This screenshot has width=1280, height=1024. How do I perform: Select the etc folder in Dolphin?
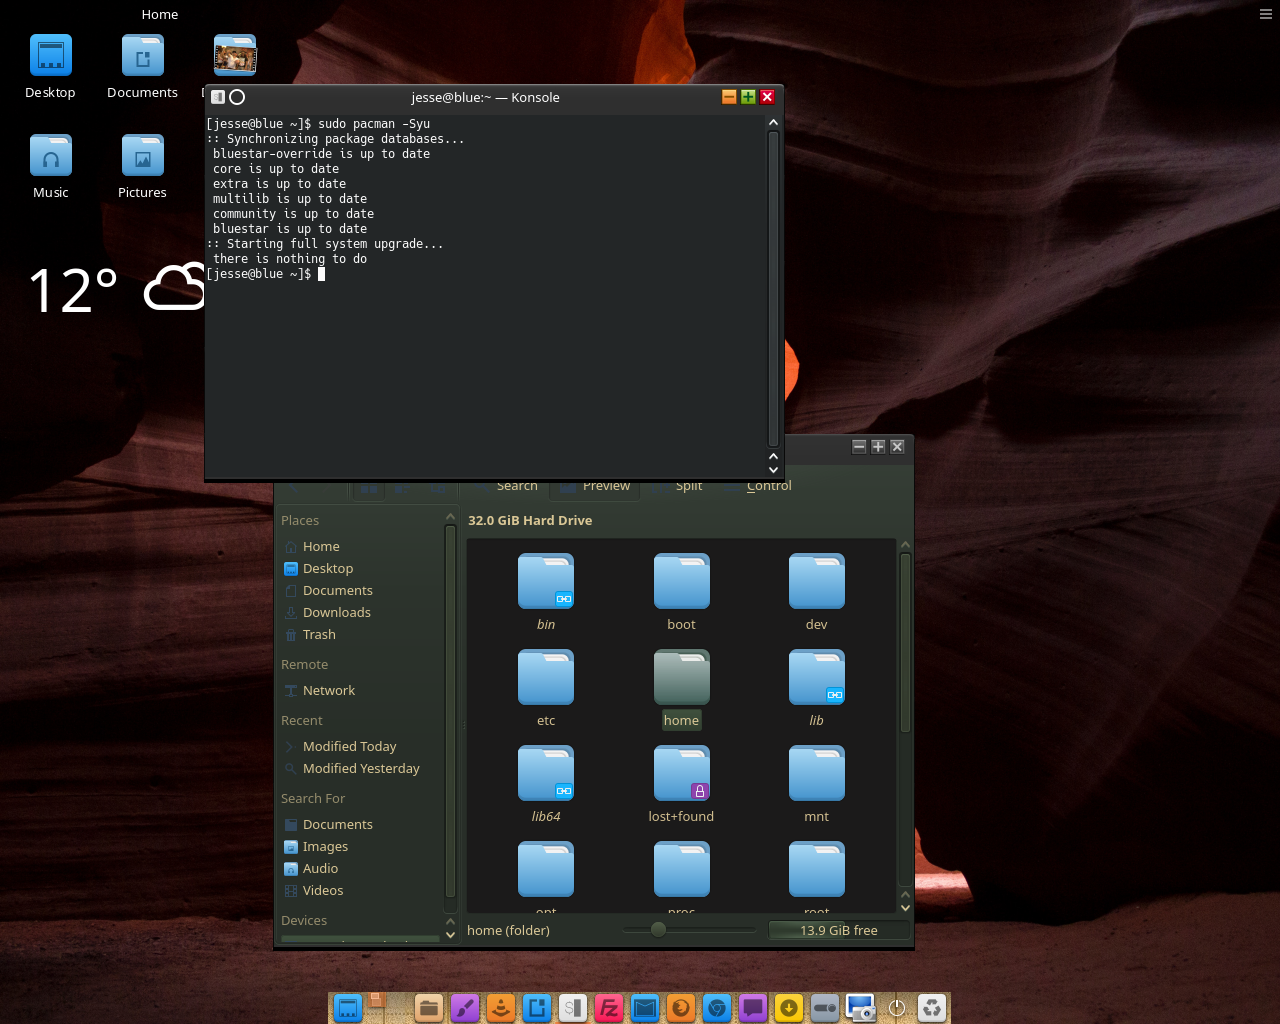tap(546, 688)
